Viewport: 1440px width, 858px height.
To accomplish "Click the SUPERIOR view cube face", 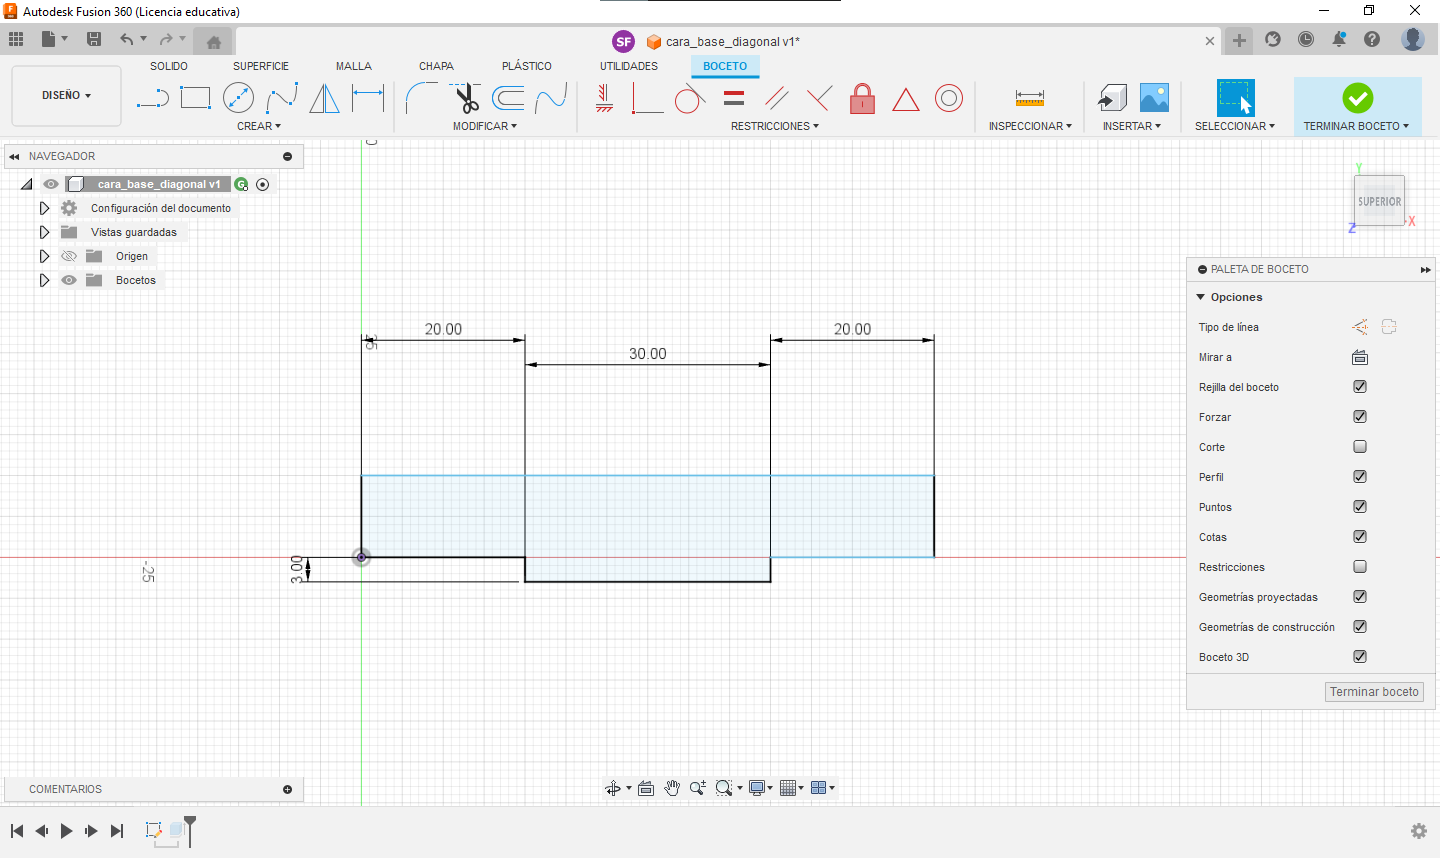I will click(x=1379, y=200).
